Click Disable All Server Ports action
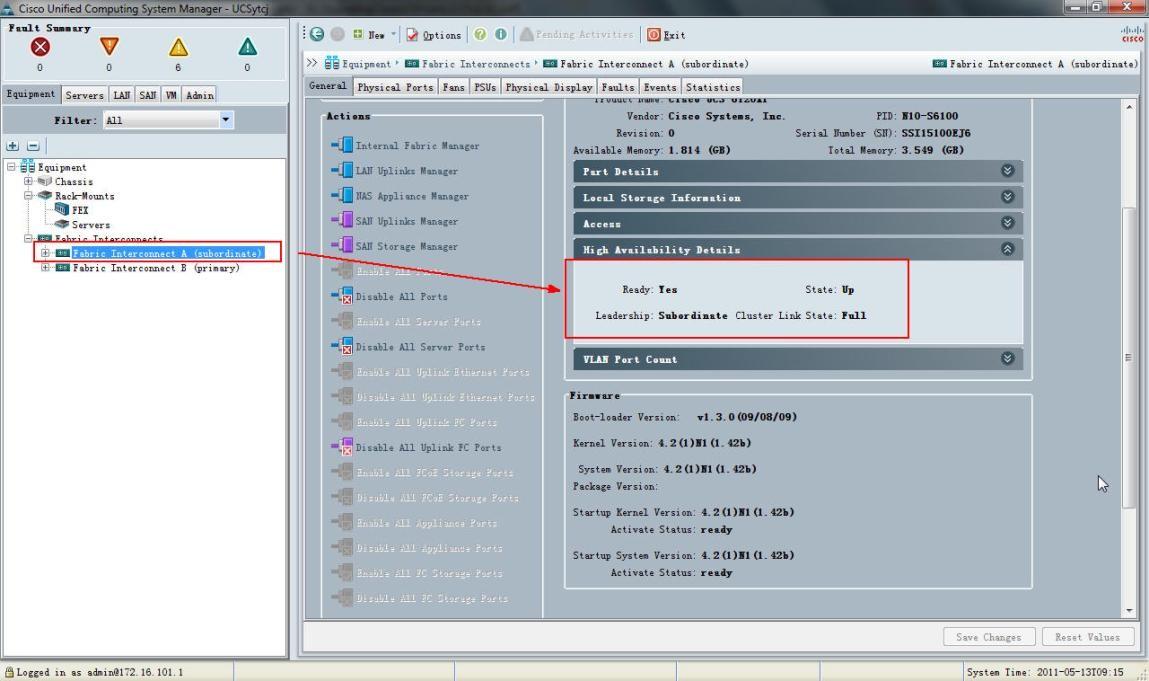The image size is (1149, 681). point(408,347)
